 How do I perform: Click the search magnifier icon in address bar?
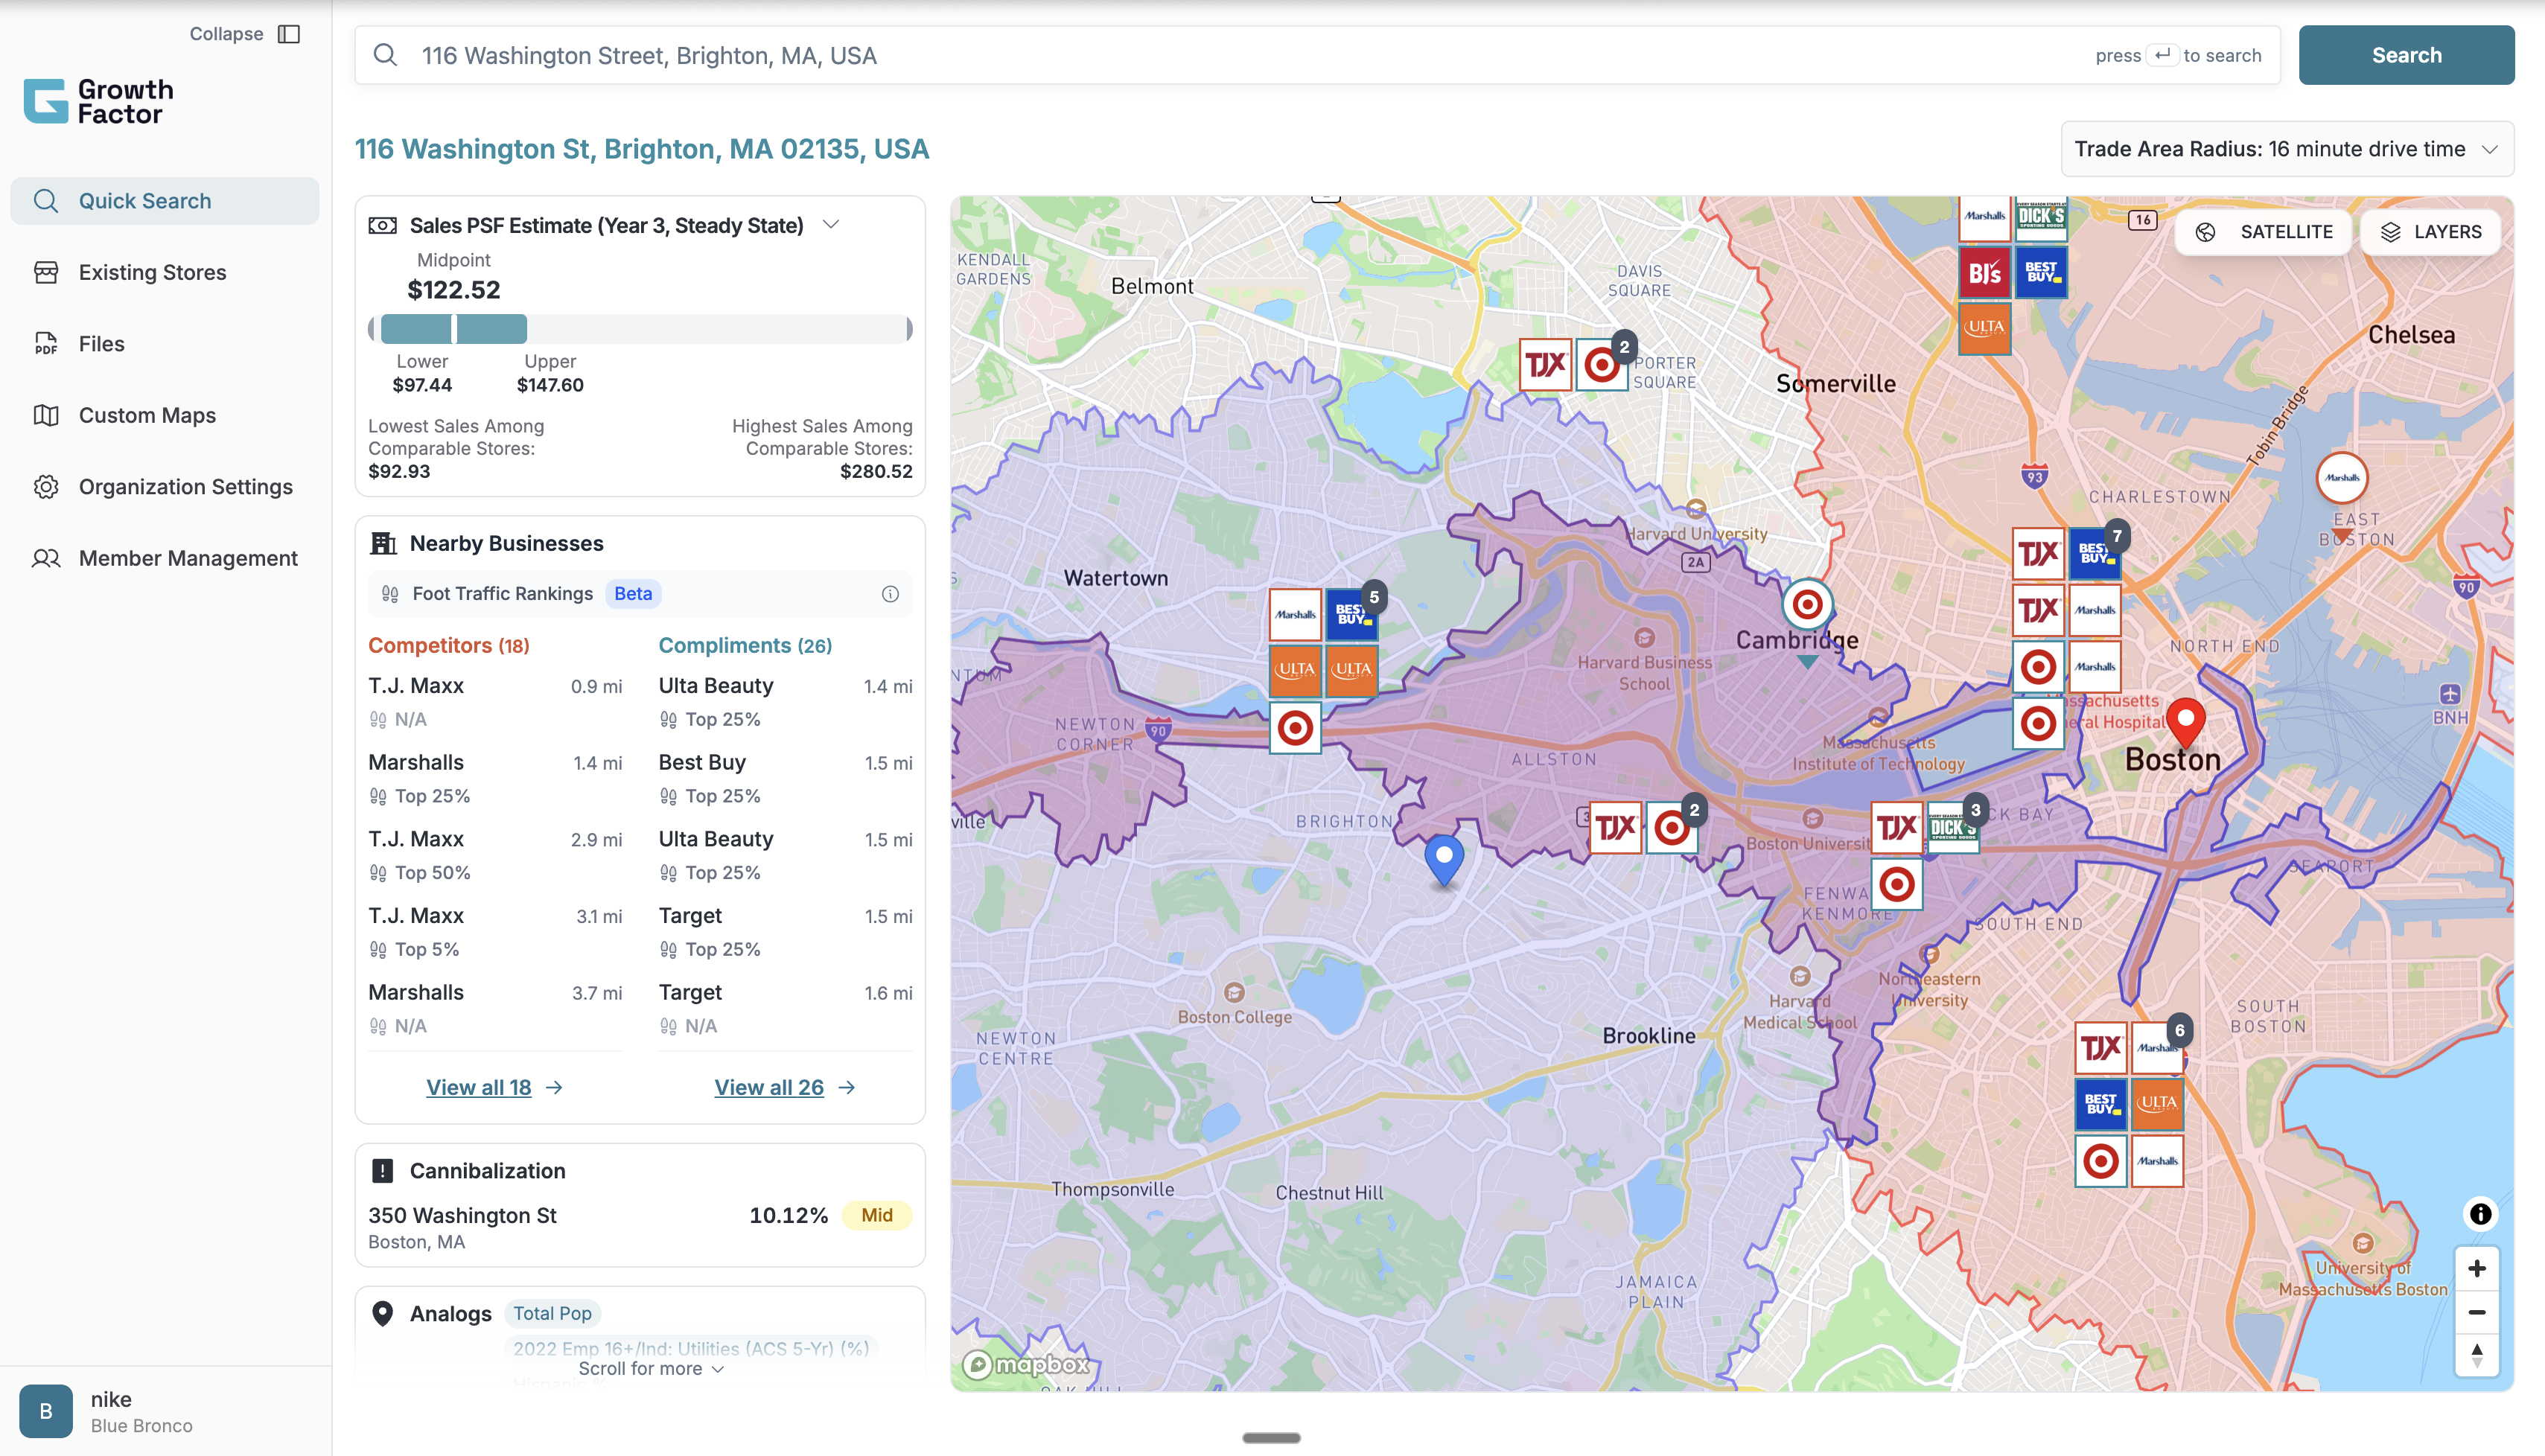(385, 55)
